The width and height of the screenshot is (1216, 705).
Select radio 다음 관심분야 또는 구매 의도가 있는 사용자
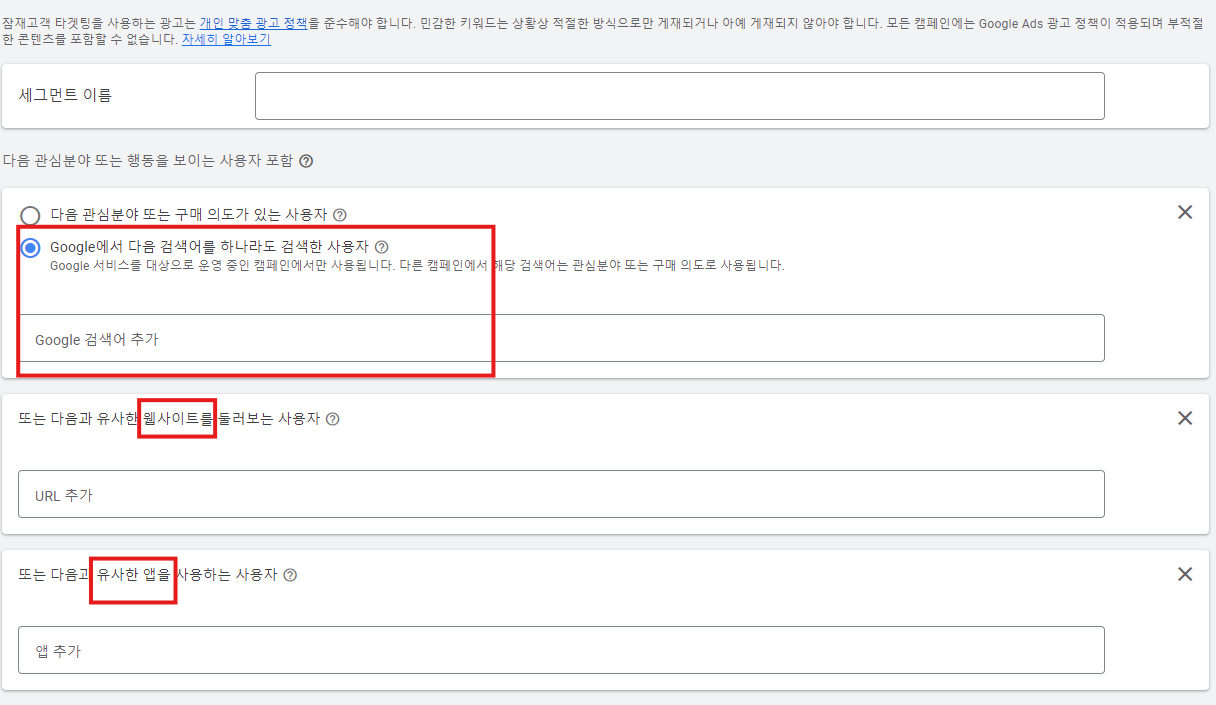click(31, 215)
